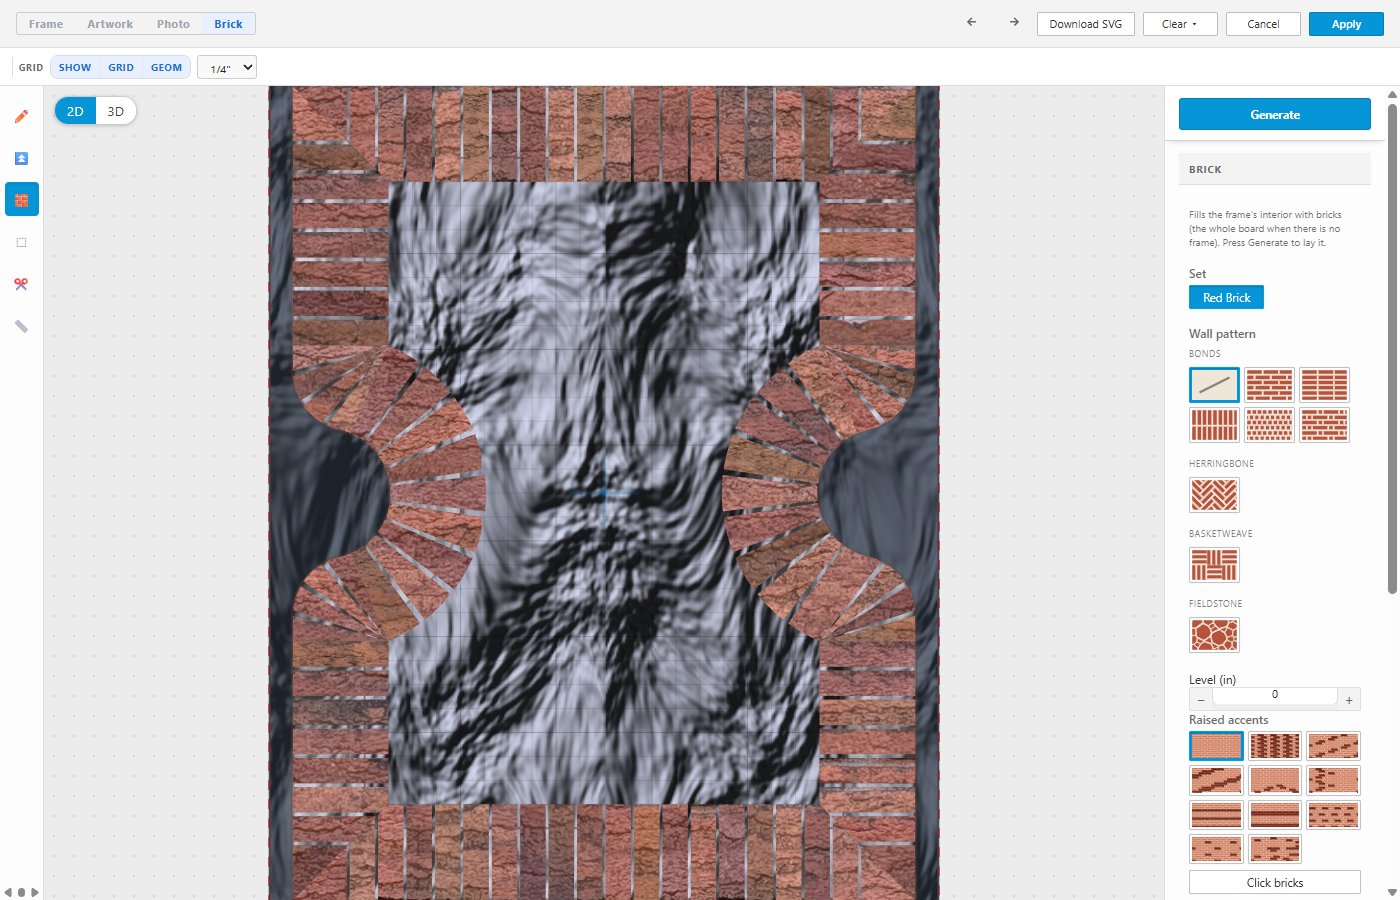Decrease Level with the minus button

[x=1201, y=700]
